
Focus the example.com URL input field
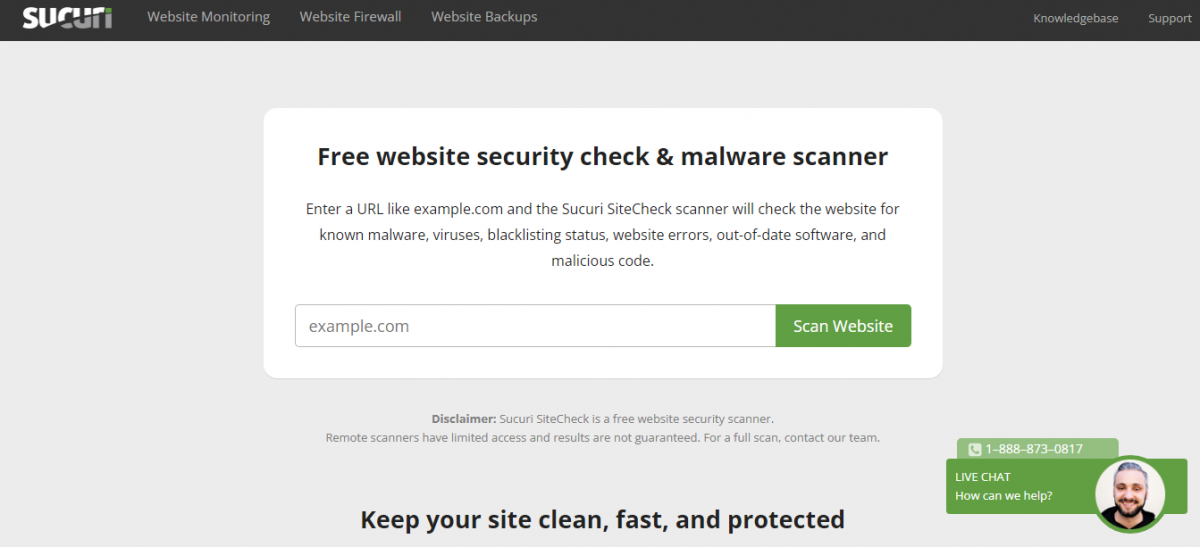[535, 326]
